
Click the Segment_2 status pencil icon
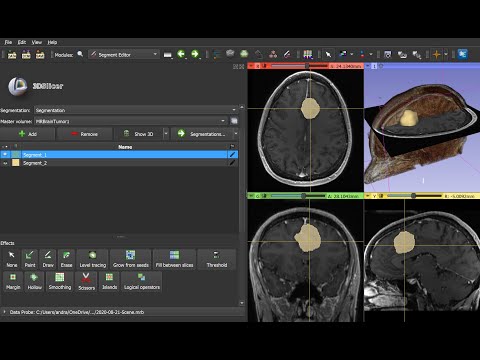[232, 163]
